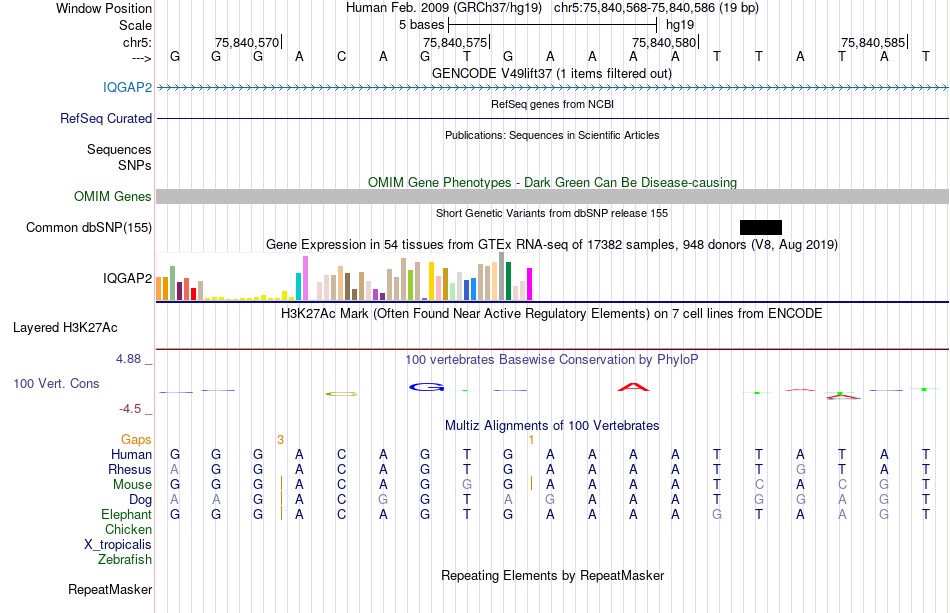The width and height of the screenshot is (950, 613).
Task: Click the Sequences label of the Publications track
Action: click(119, 150)
